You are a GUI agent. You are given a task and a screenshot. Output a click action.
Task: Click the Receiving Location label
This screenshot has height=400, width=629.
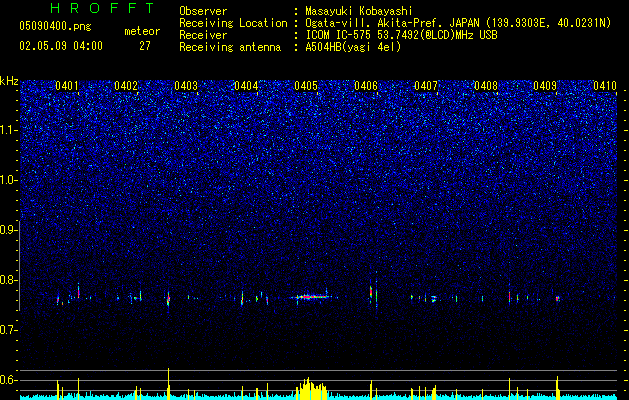click(233, 23)
